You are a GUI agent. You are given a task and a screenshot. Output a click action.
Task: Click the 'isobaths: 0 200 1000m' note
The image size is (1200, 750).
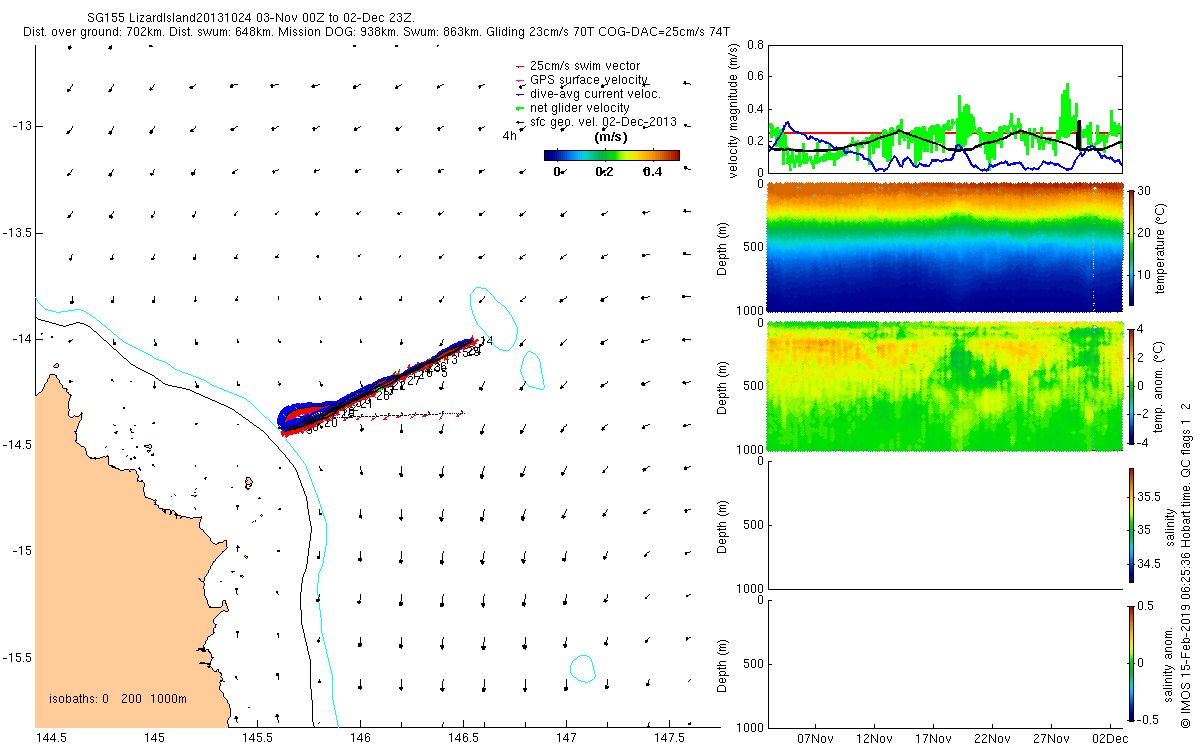pos(117,698)
